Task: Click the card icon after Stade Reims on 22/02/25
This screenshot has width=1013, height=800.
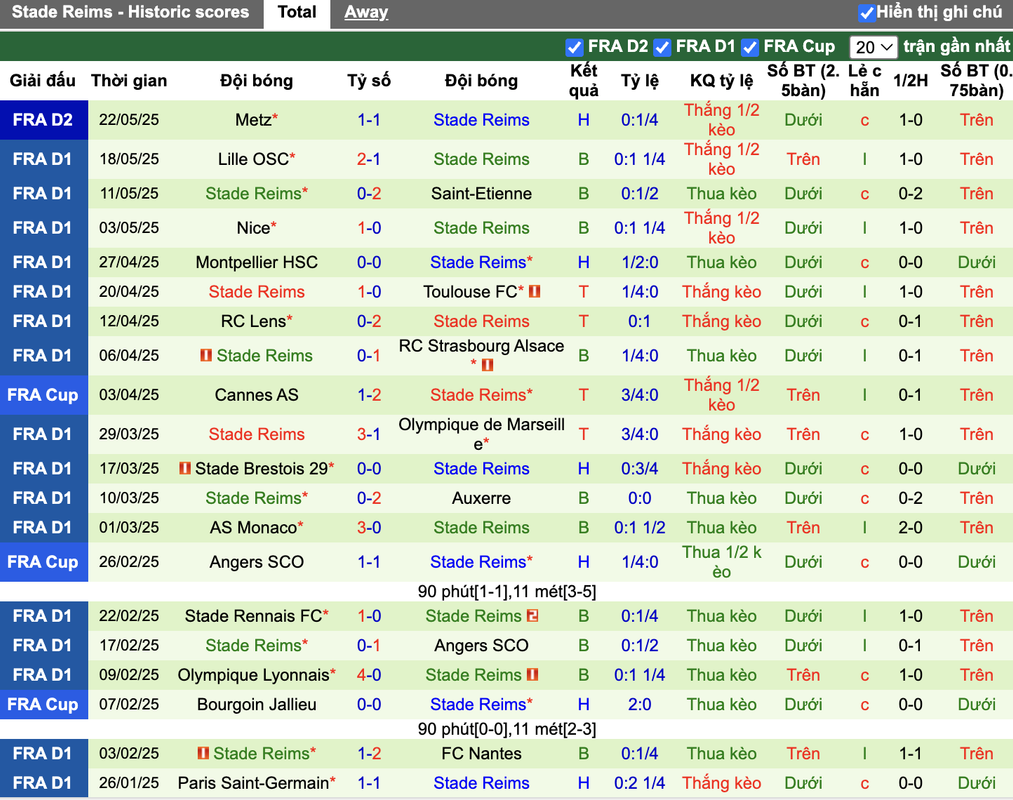Action: click(x=532, y=616)
